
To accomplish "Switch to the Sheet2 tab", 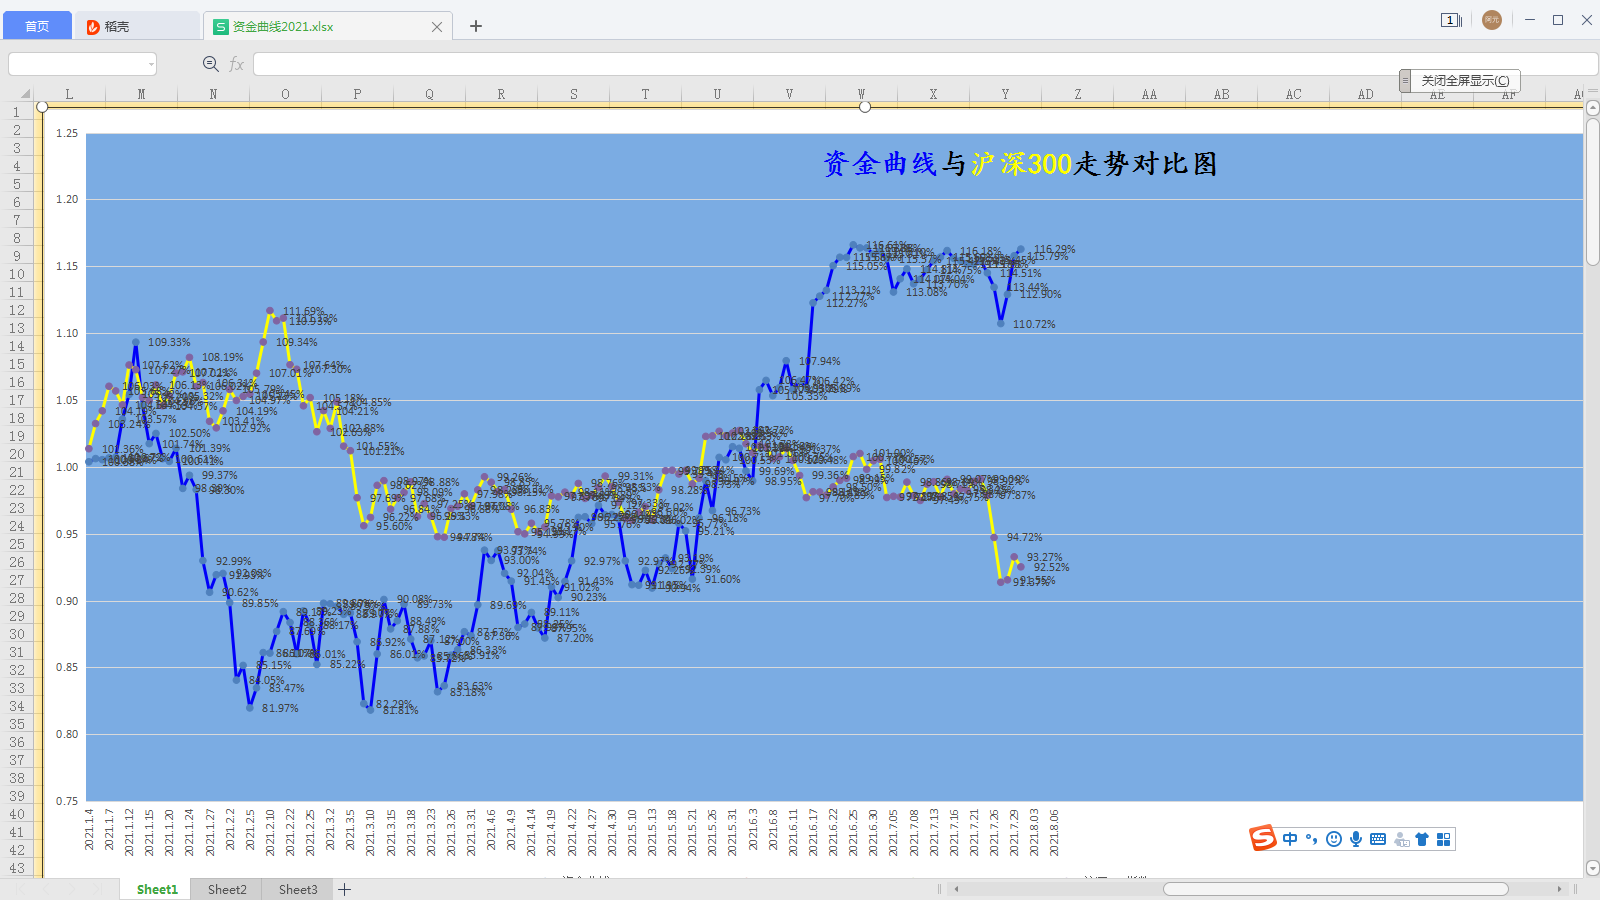I will (x=226, y=889).
